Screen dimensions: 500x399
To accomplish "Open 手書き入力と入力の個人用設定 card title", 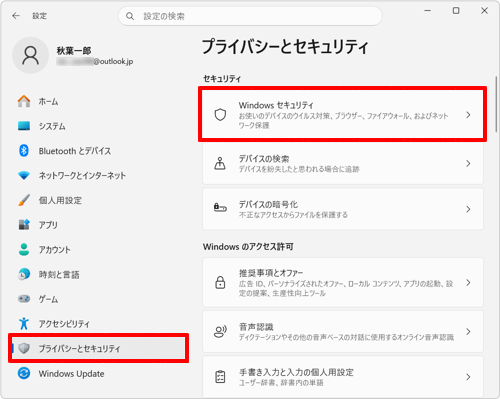I will [x=296, y=372].
